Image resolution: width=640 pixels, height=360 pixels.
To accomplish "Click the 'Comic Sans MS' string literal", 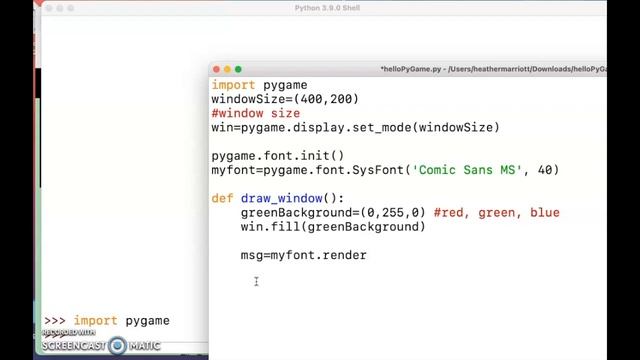I will pos(467,170).
